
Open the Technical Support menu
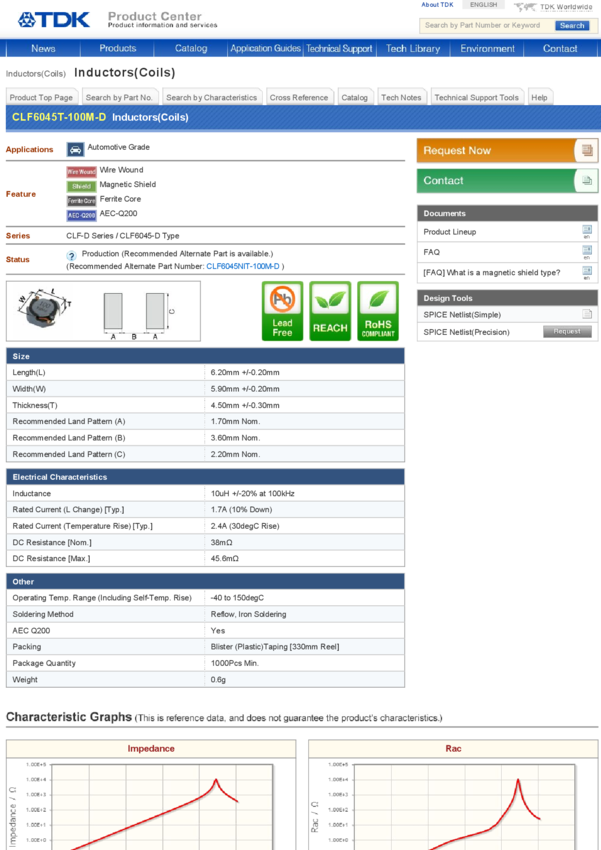tap(339, 48)
